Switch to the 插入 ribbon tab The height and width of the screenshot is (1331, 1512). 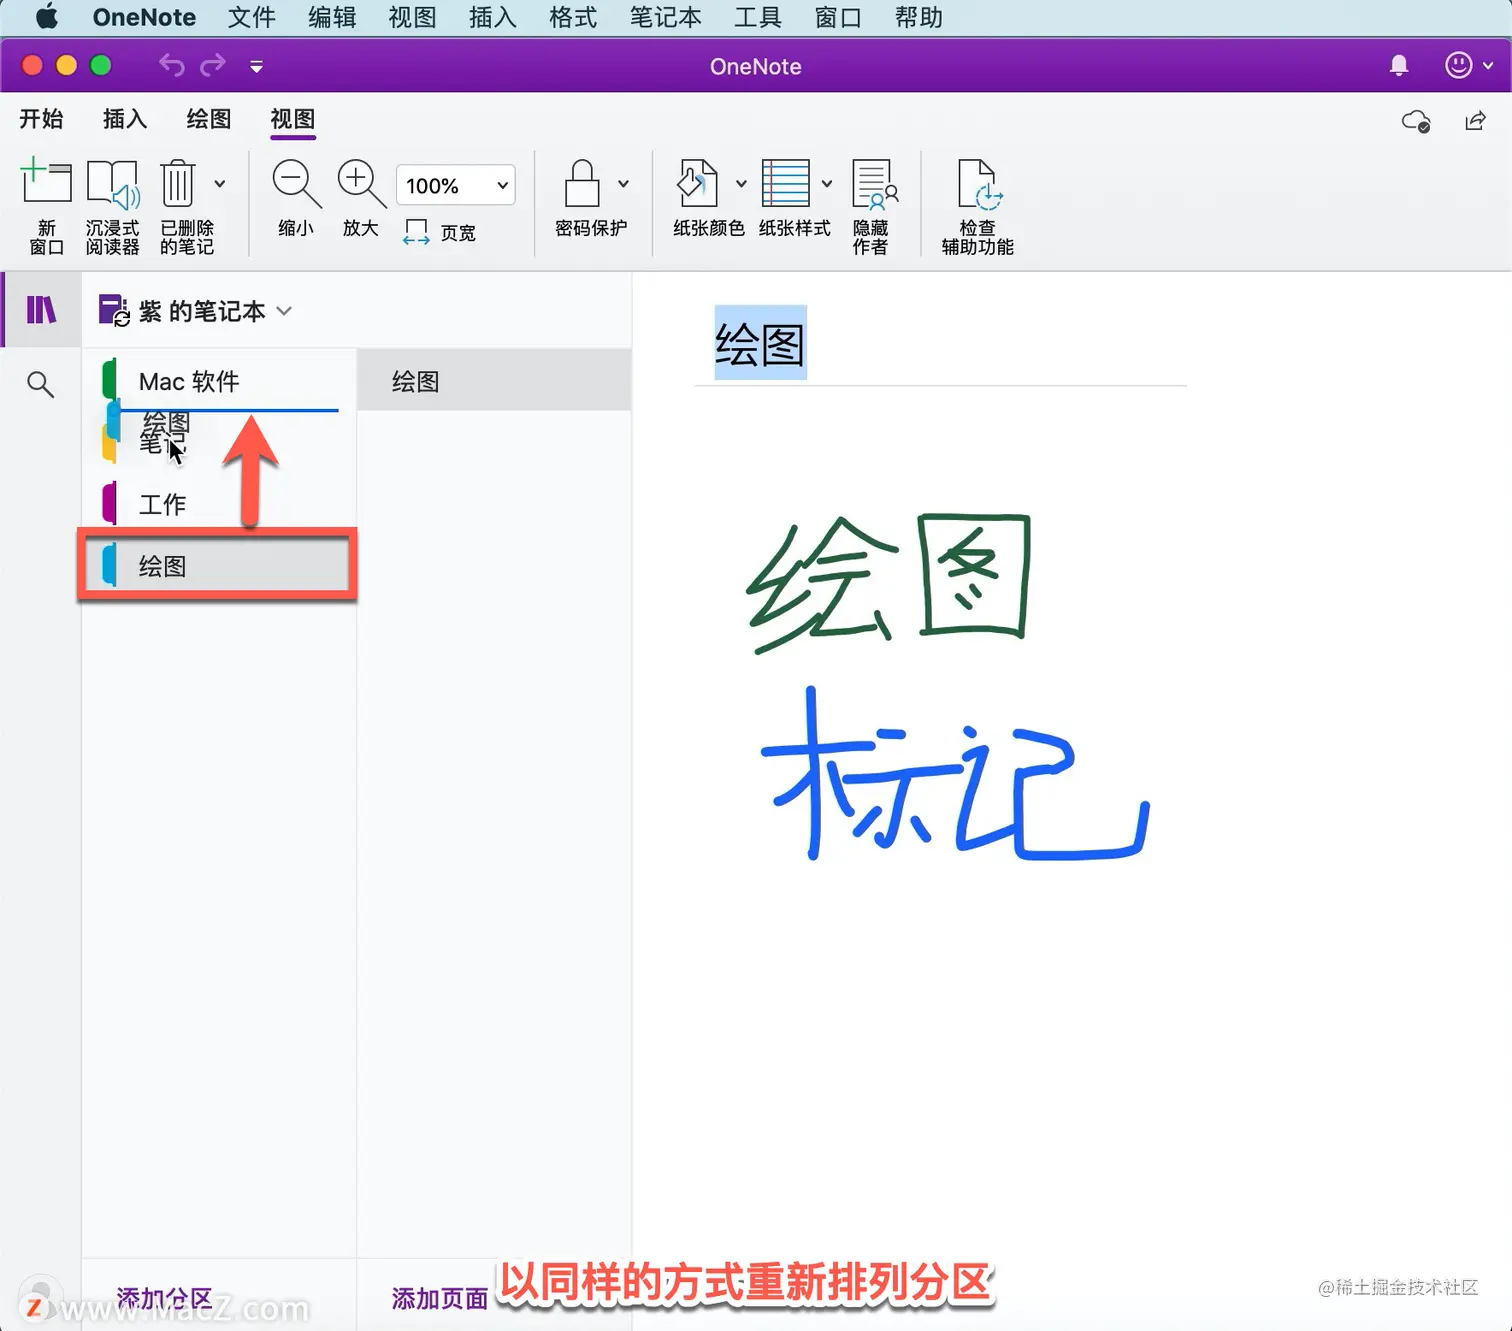(125, 119)
